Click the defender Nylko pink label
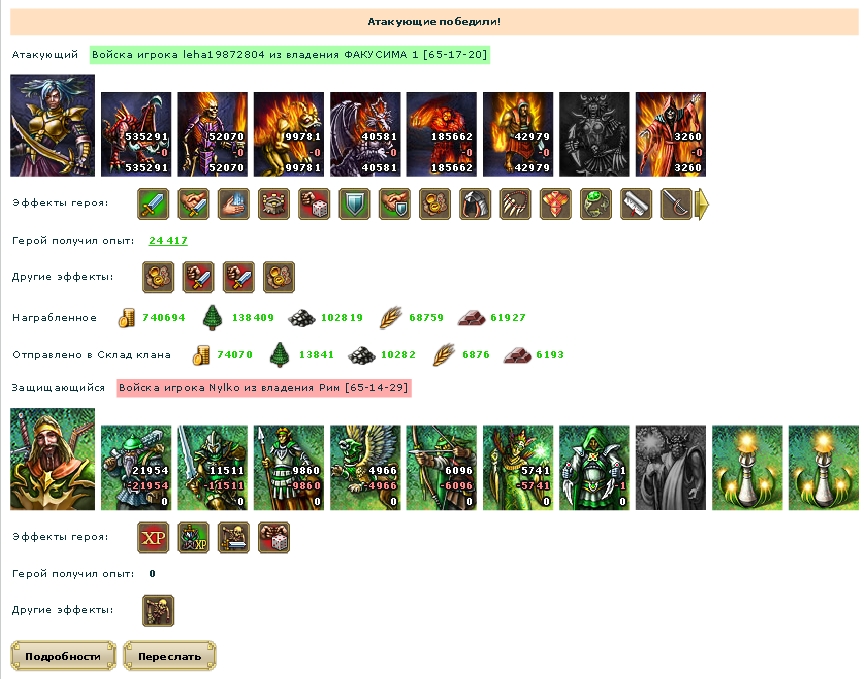This screenshot has width=865, height=679. coord(264,388)
